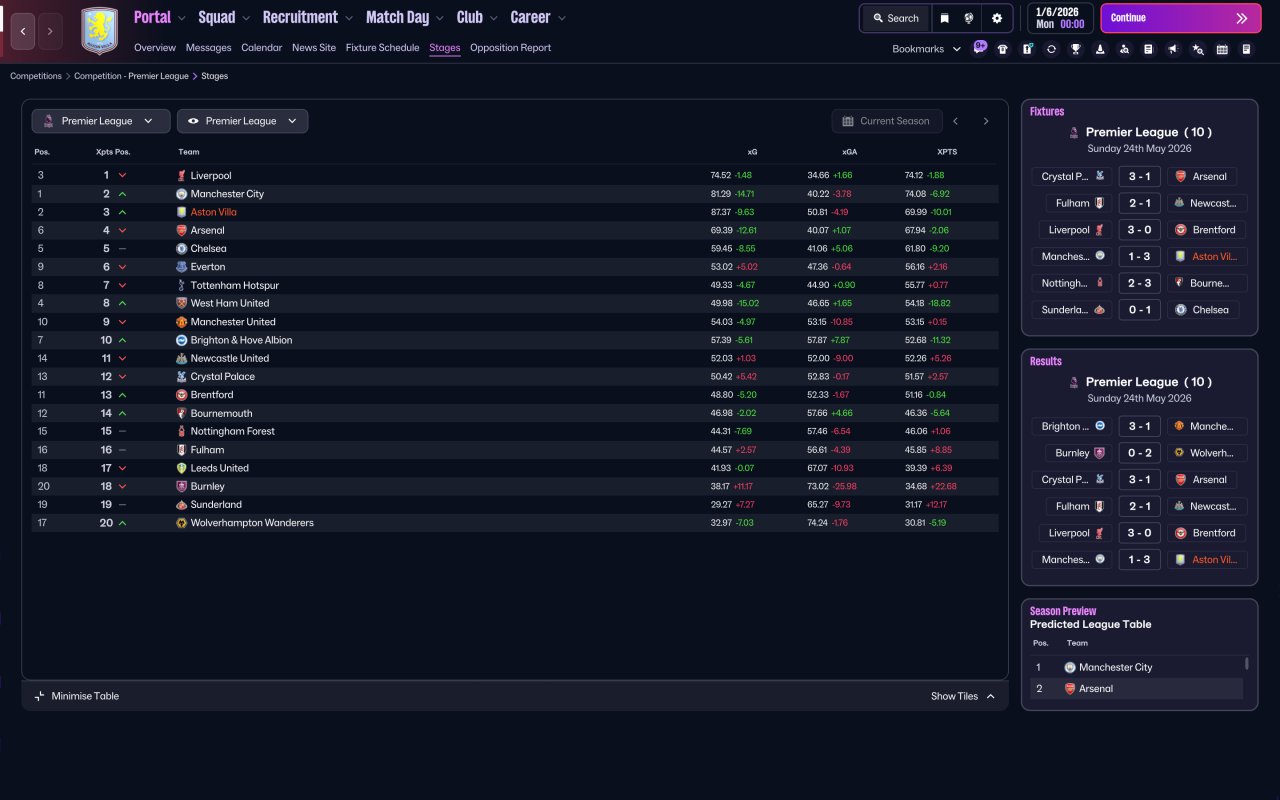Screen dimensions: 1280x800
Task: Go back with the left arrow button
Action: coord(23,31)
